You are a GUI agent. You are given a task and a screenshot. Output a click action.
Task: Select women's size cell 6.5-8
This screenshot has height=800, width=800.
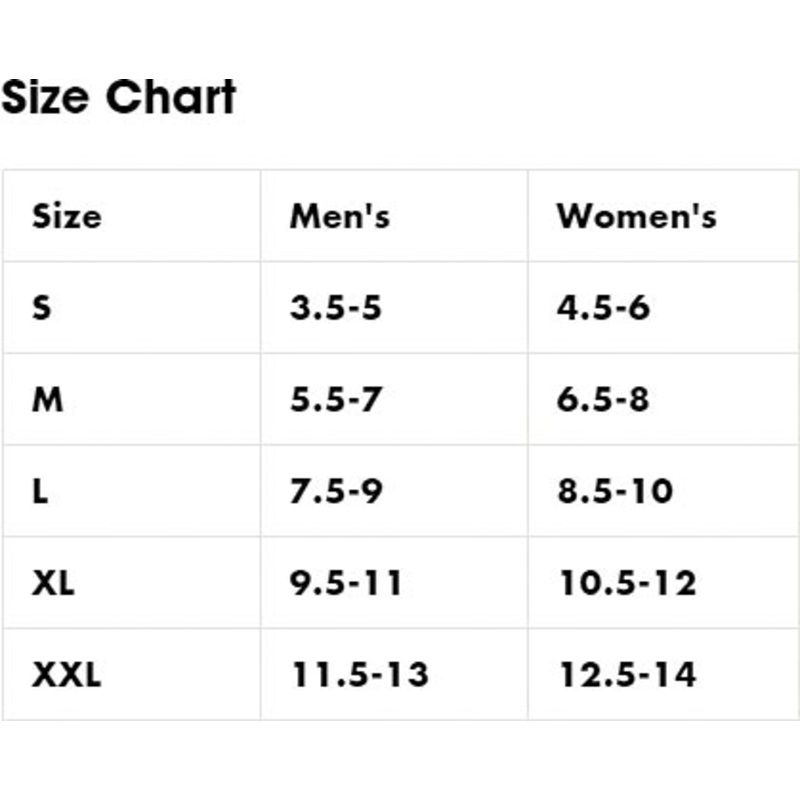coord(603,399)
